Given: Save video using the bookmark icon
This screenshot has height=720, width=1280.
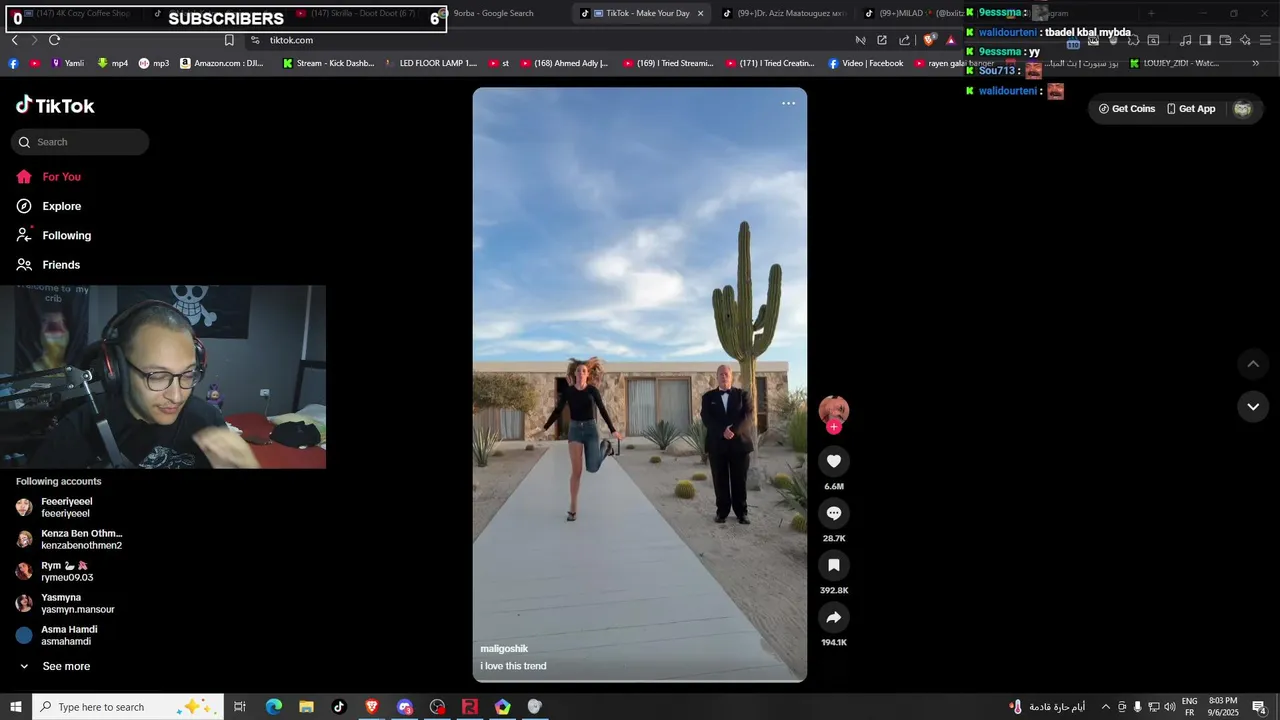Looking at the screenshot, I should (834, 565).
